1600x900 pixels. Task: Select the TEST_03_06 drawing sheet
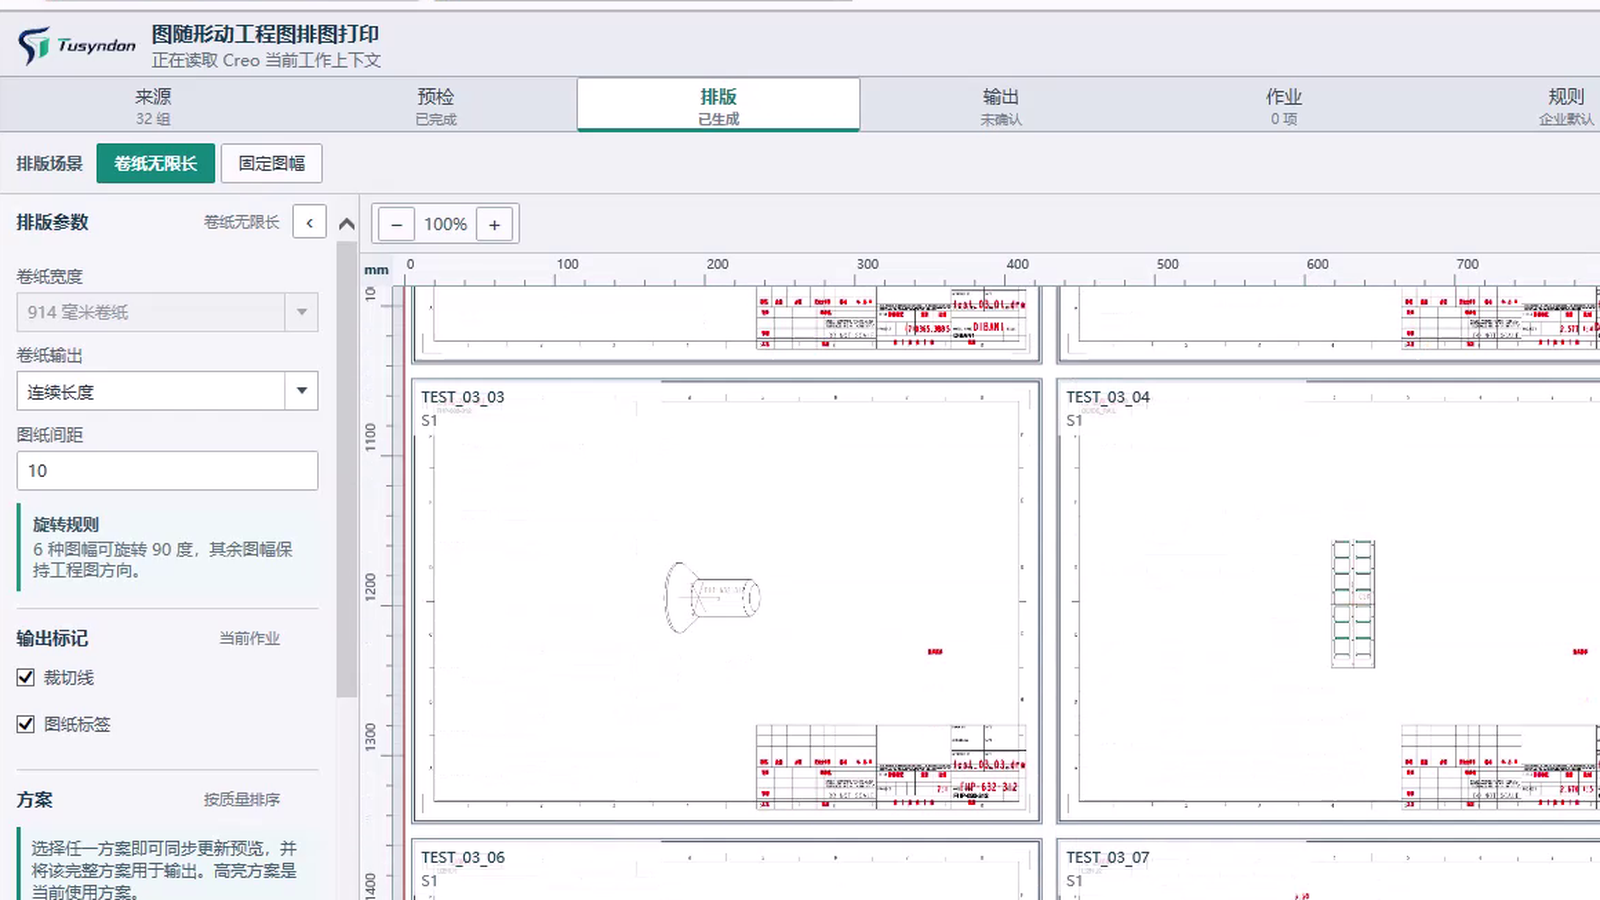727,870
